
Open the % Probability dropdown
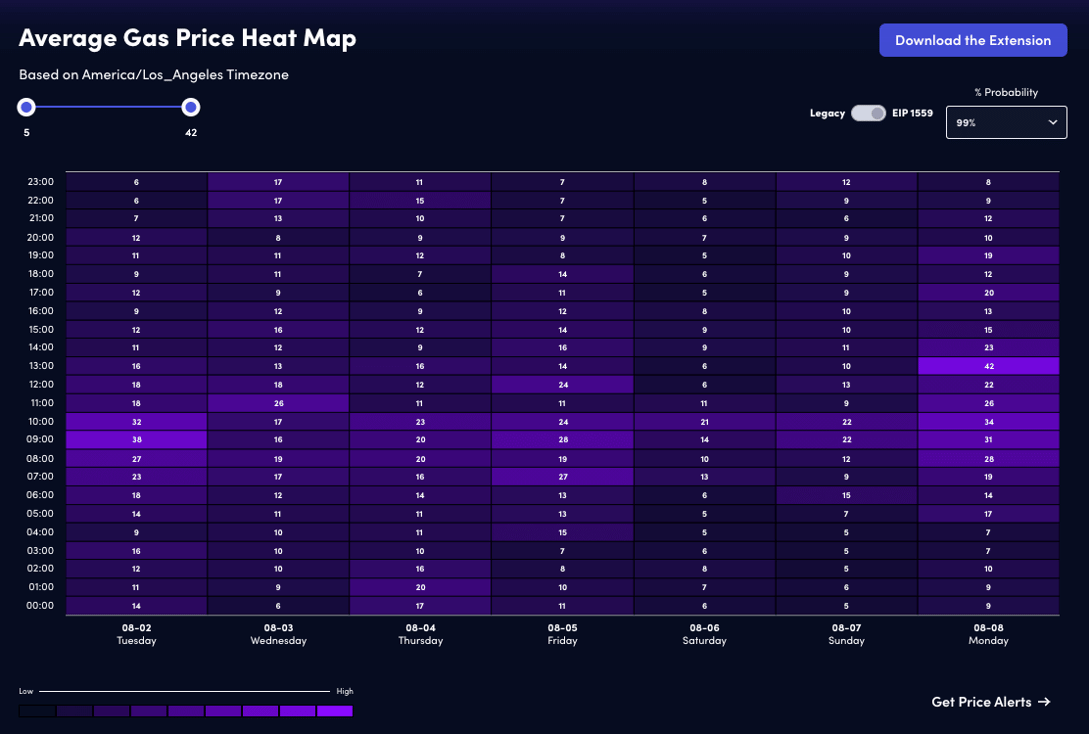(x=1006, y=122)
